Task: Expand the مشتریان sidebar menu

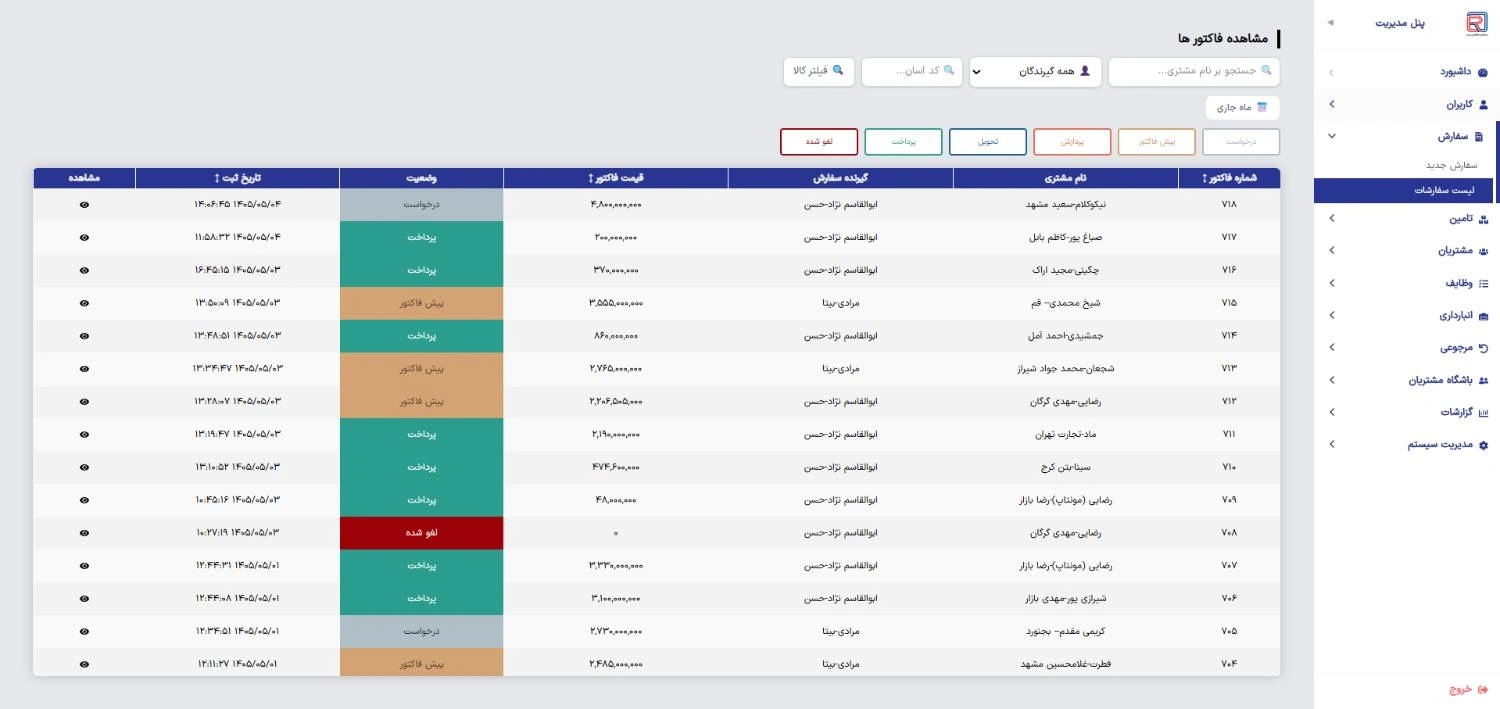Action: point(1407,251)
